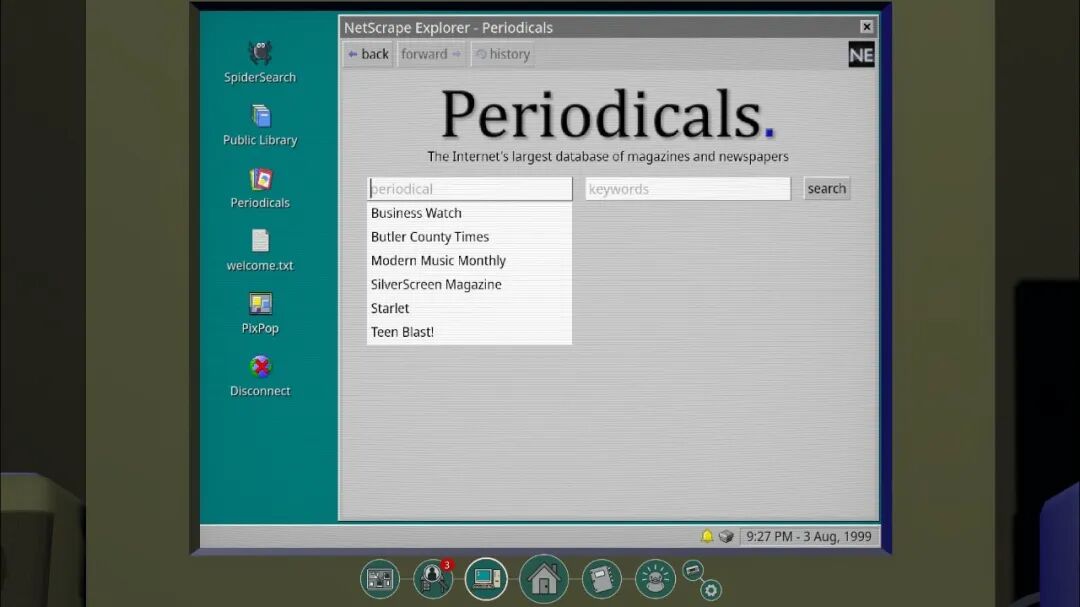Click the notification bell in taskbar
Image resolution: width=1080 pixels, height=607 pixels.
pyautogui.click(x=707, y=536)
